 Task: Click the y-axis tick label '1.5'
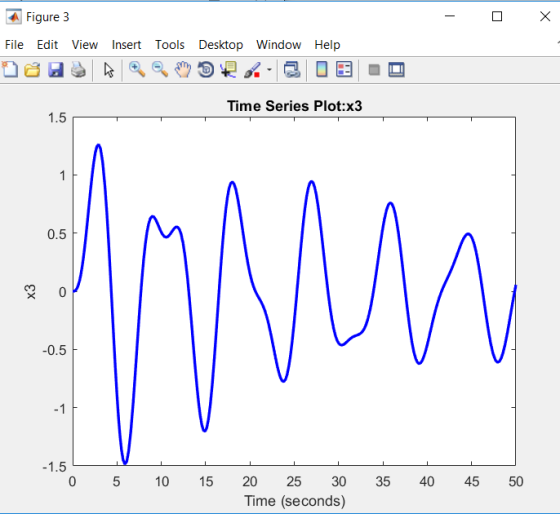coord(57,118)
